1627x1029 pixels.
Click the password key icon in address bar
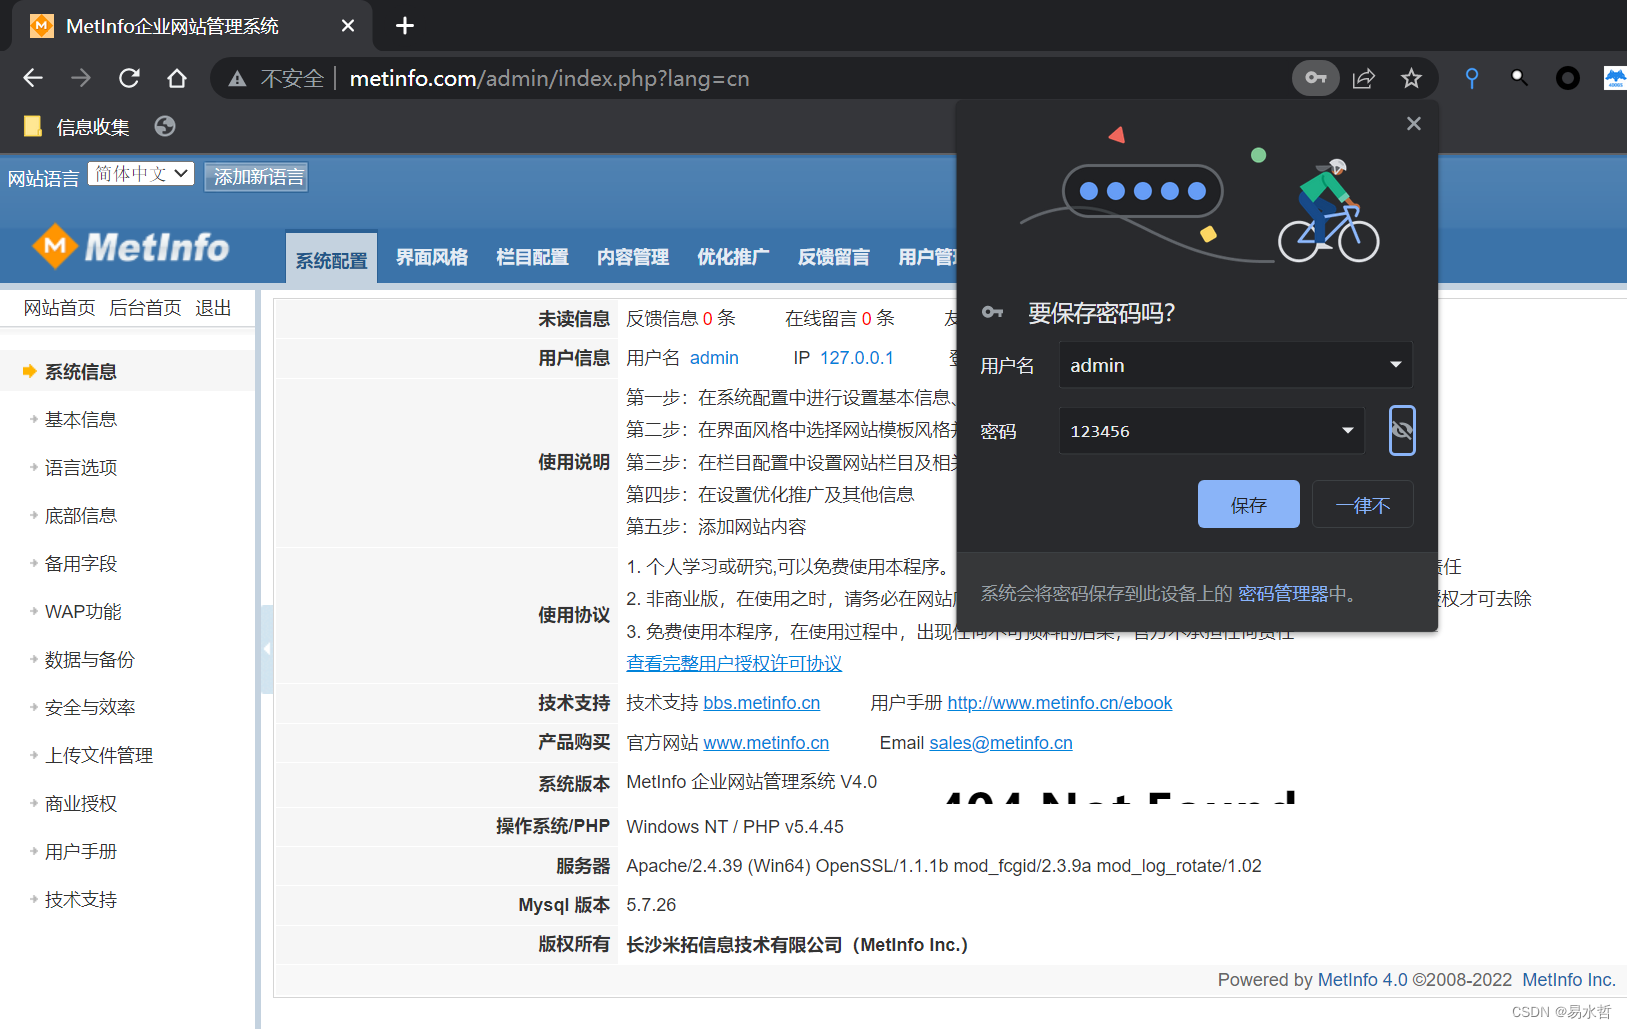coord(1316,78)
